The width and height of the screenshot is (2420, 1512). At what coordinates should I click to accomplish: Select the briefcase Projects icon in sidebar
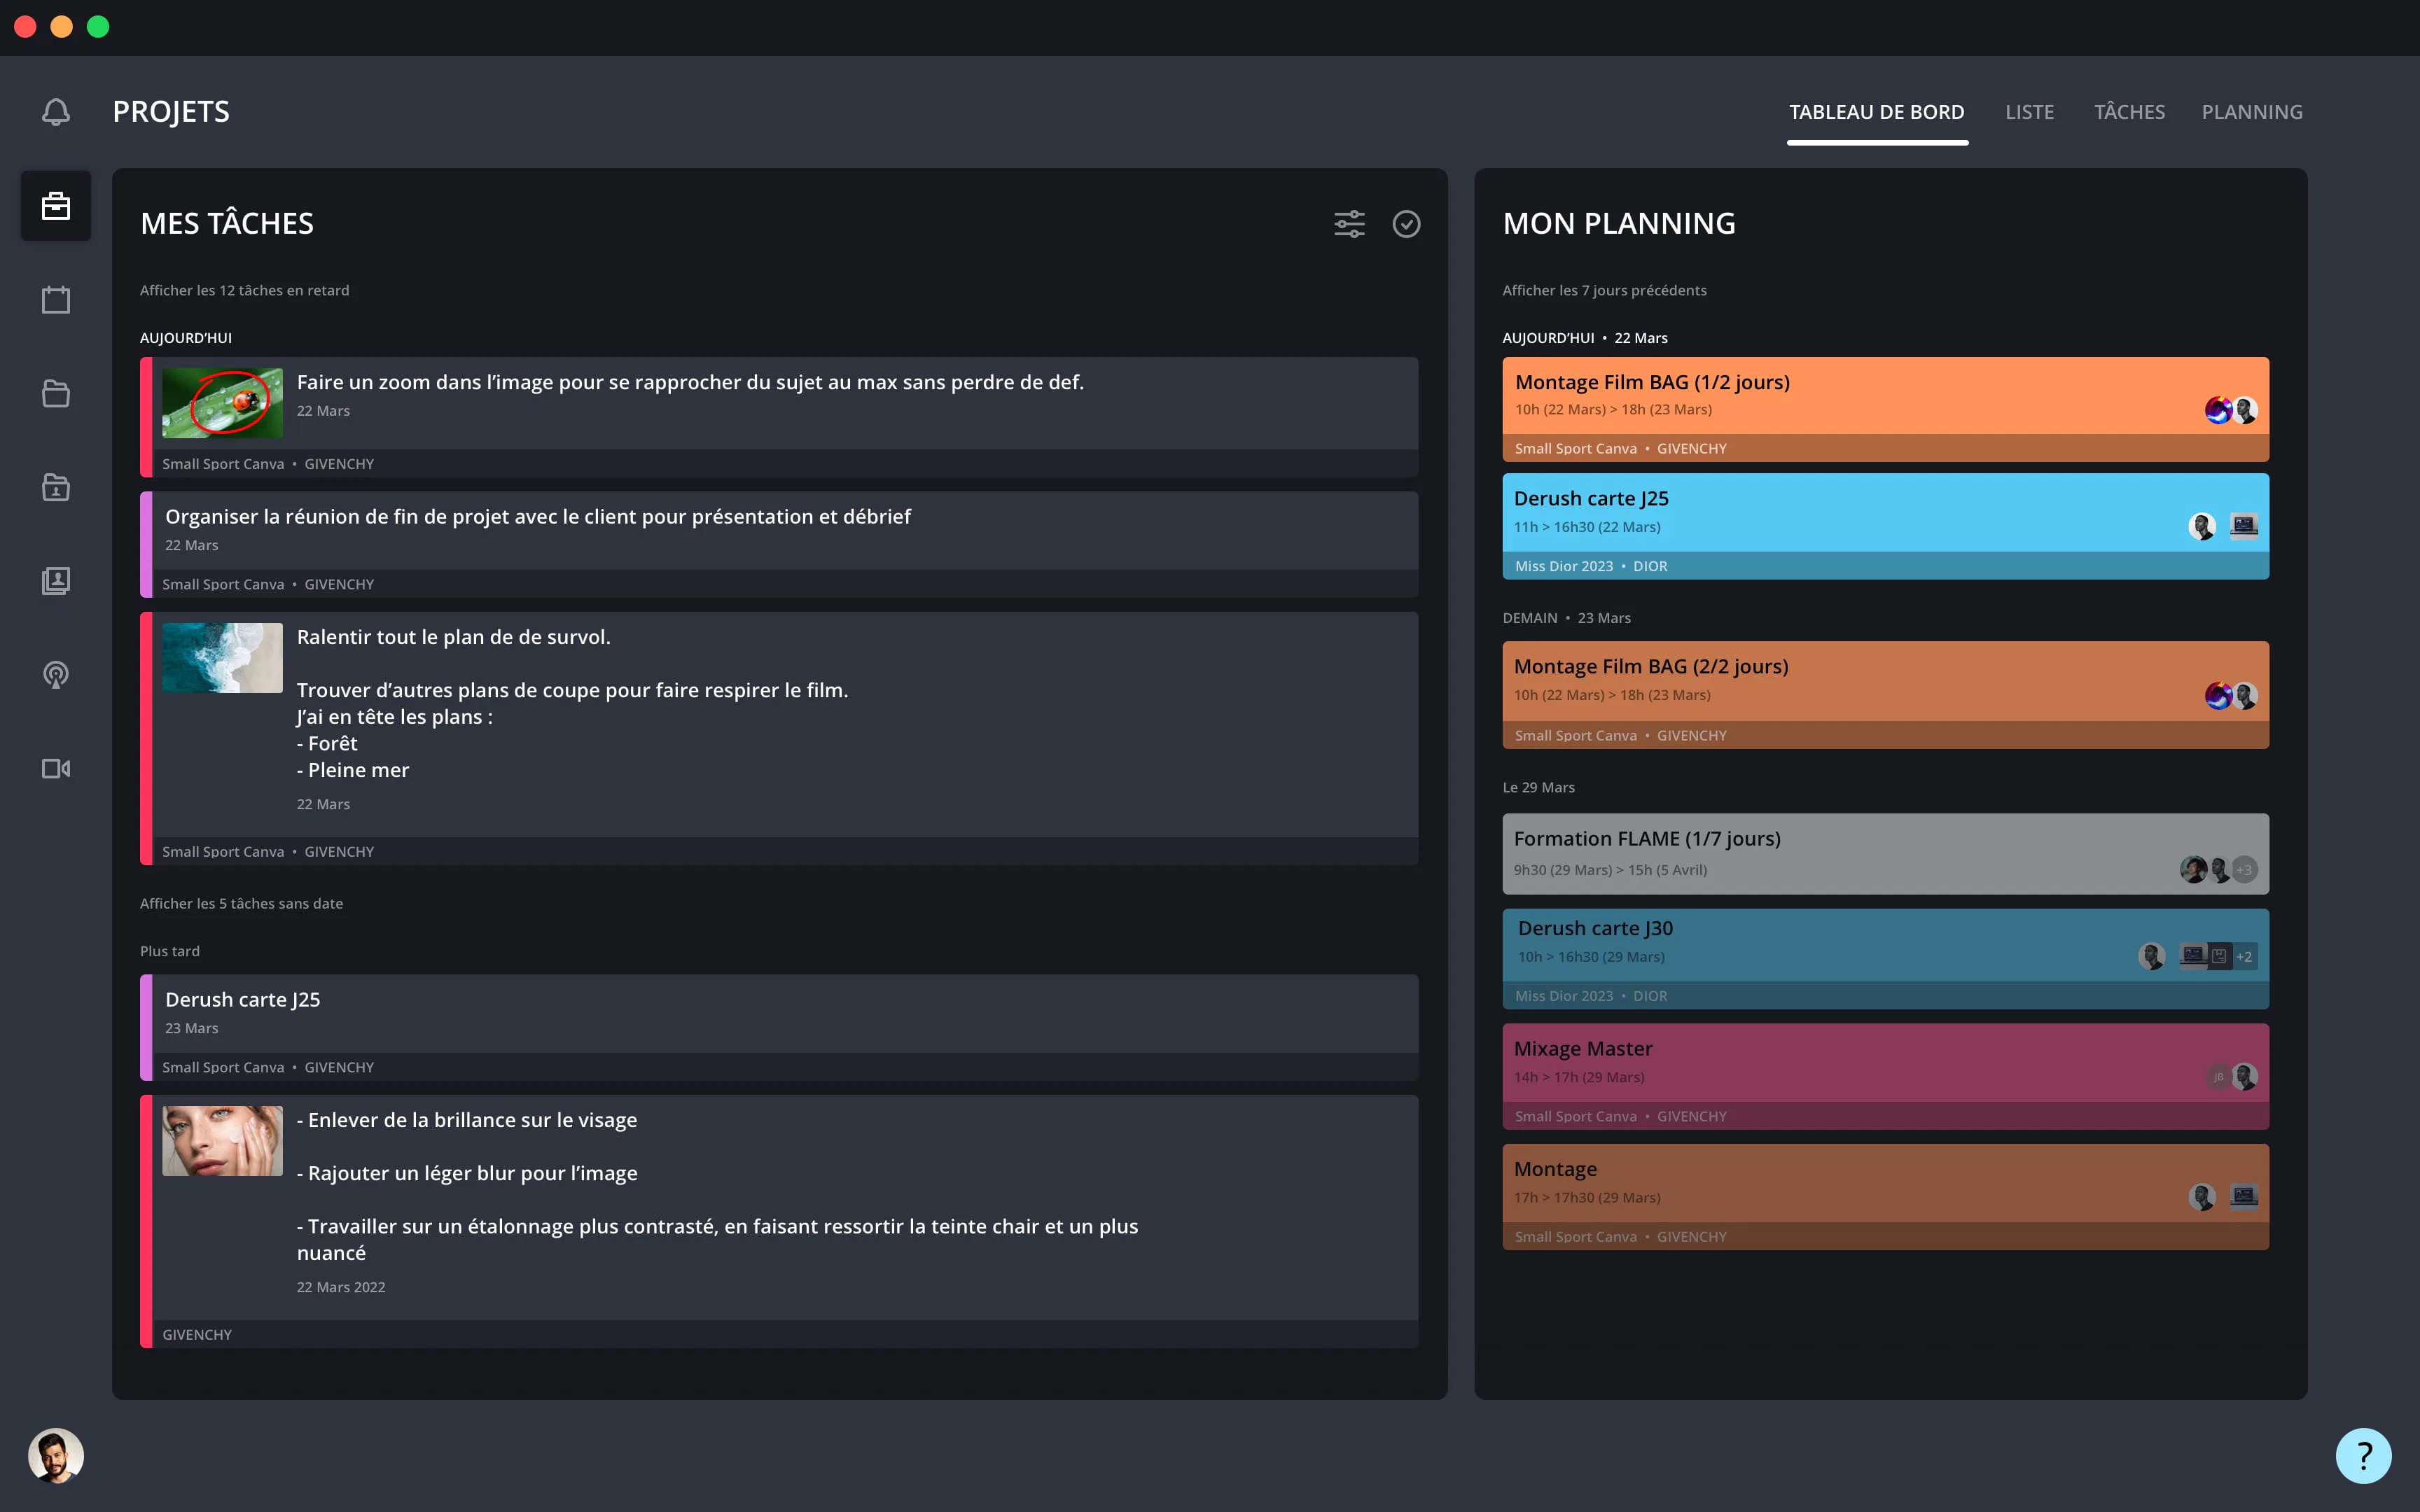point(56,206)
